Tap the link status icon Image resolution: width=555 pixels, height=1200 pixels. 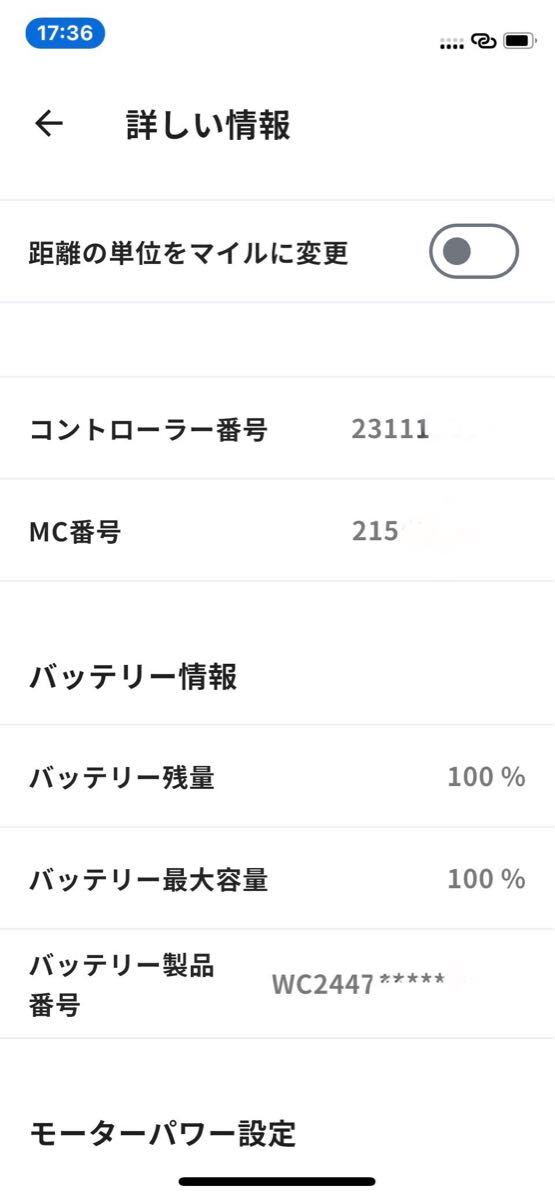point(484,41)
